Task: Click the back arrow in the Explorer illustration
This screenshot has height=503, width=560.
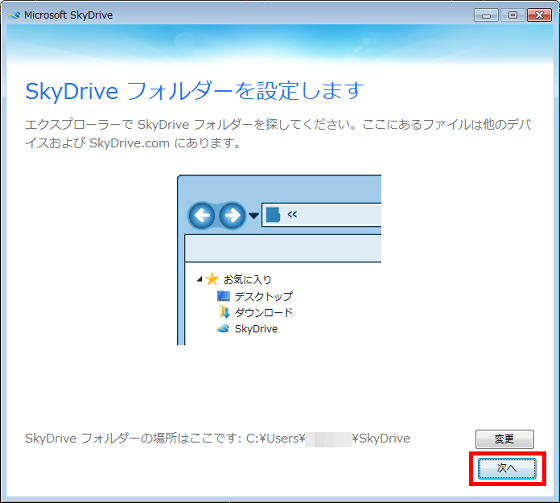Action: point(202,215)
